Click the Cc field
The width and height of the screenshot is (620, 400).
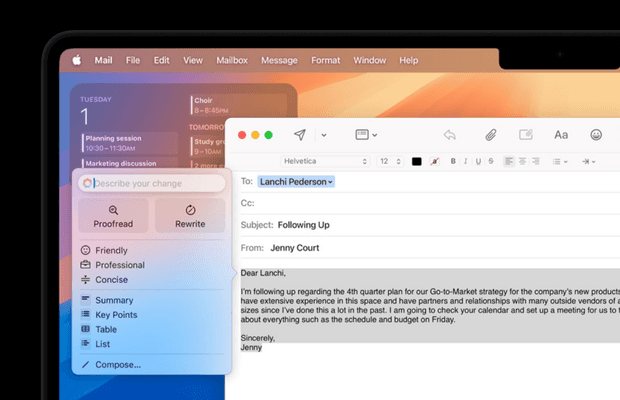pyautogui.click(x=430, y=203)
